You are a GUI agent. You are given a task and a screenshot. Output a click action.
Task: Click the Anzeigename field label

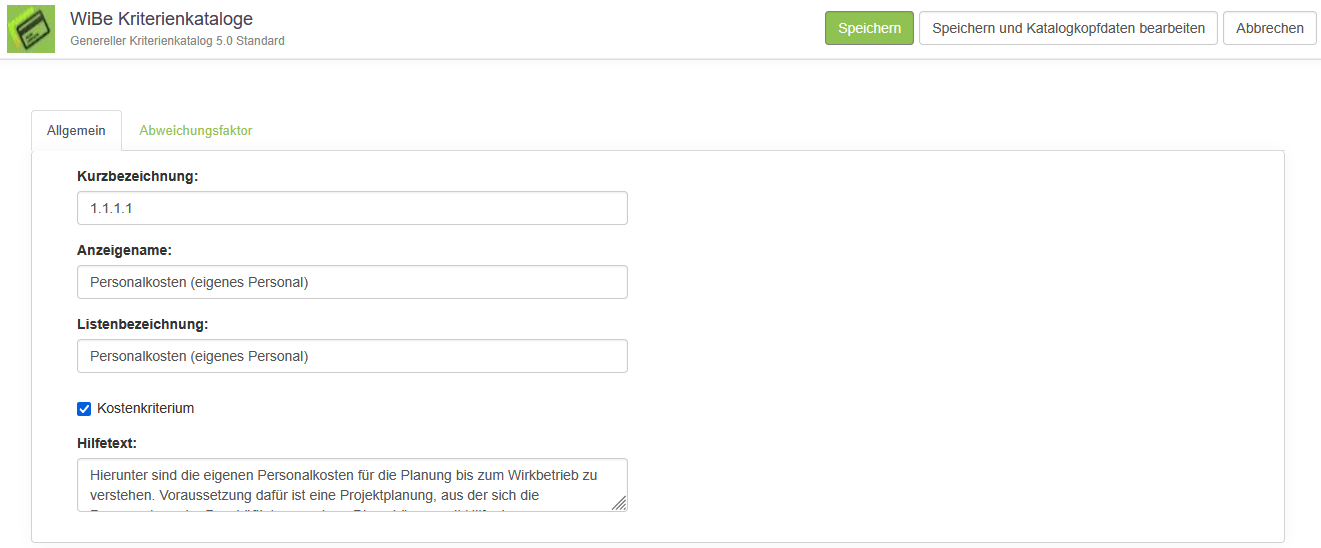point(124,250)
